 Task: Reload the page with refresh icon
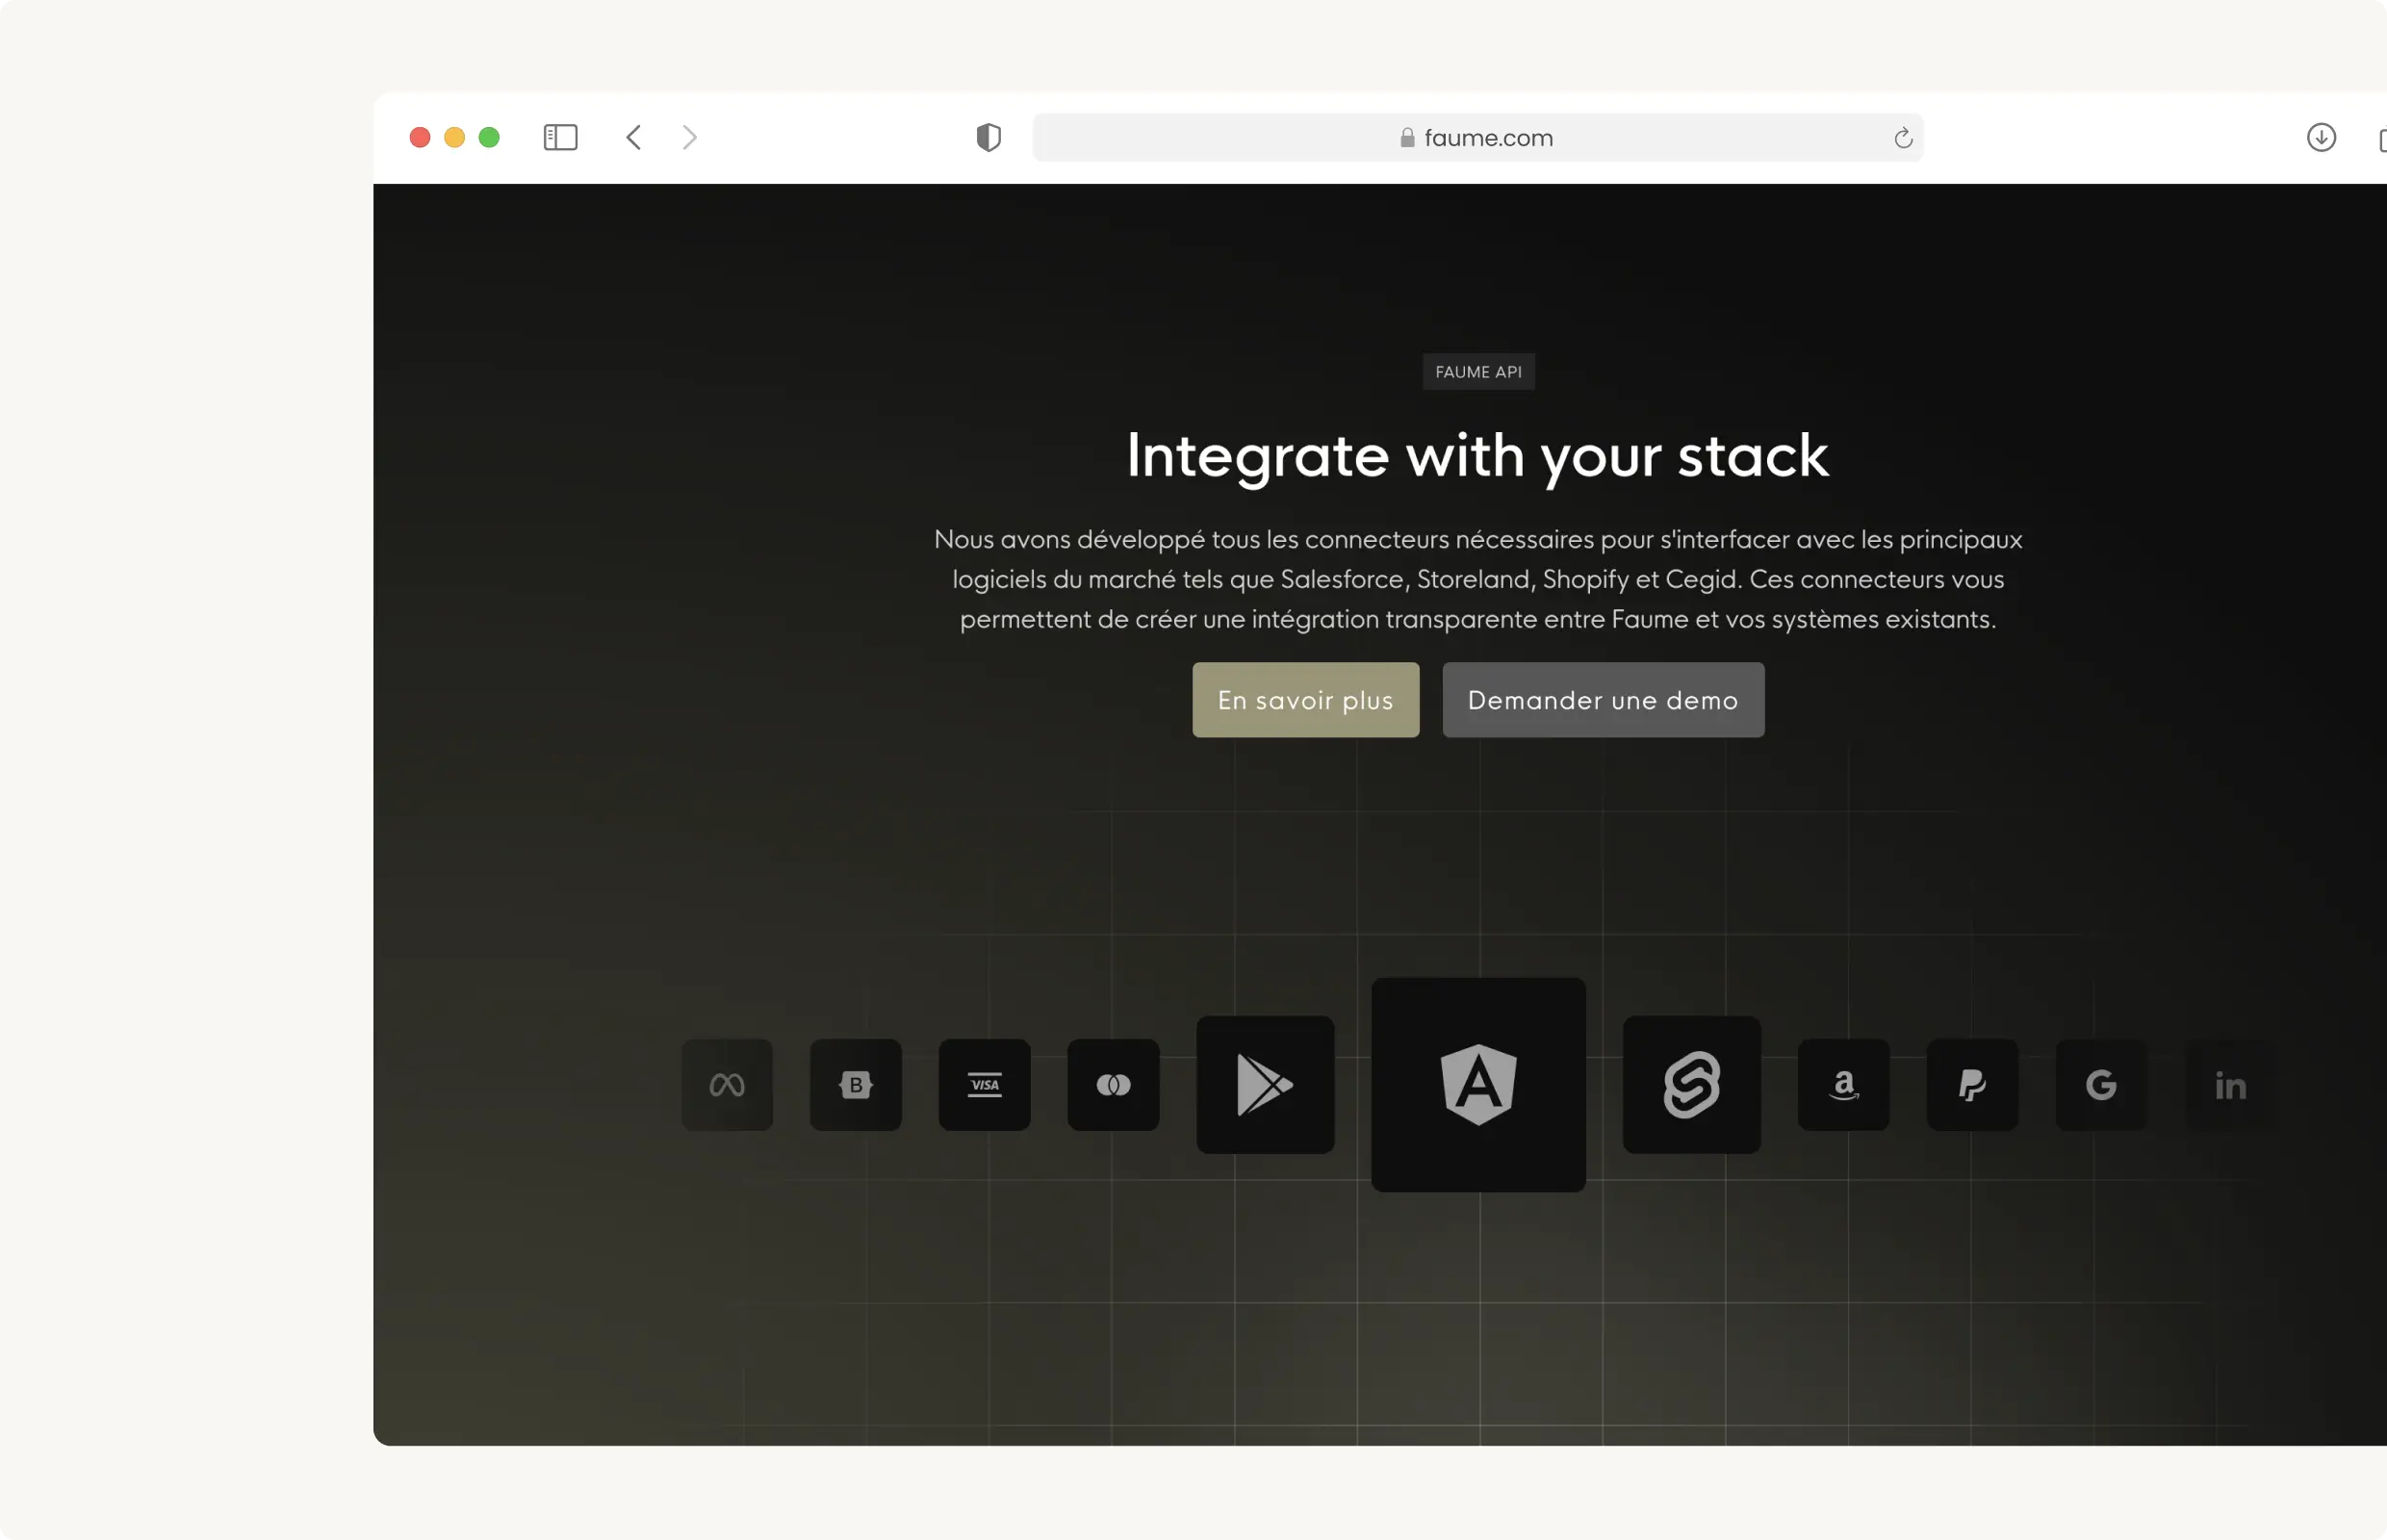click(1902, 138)
